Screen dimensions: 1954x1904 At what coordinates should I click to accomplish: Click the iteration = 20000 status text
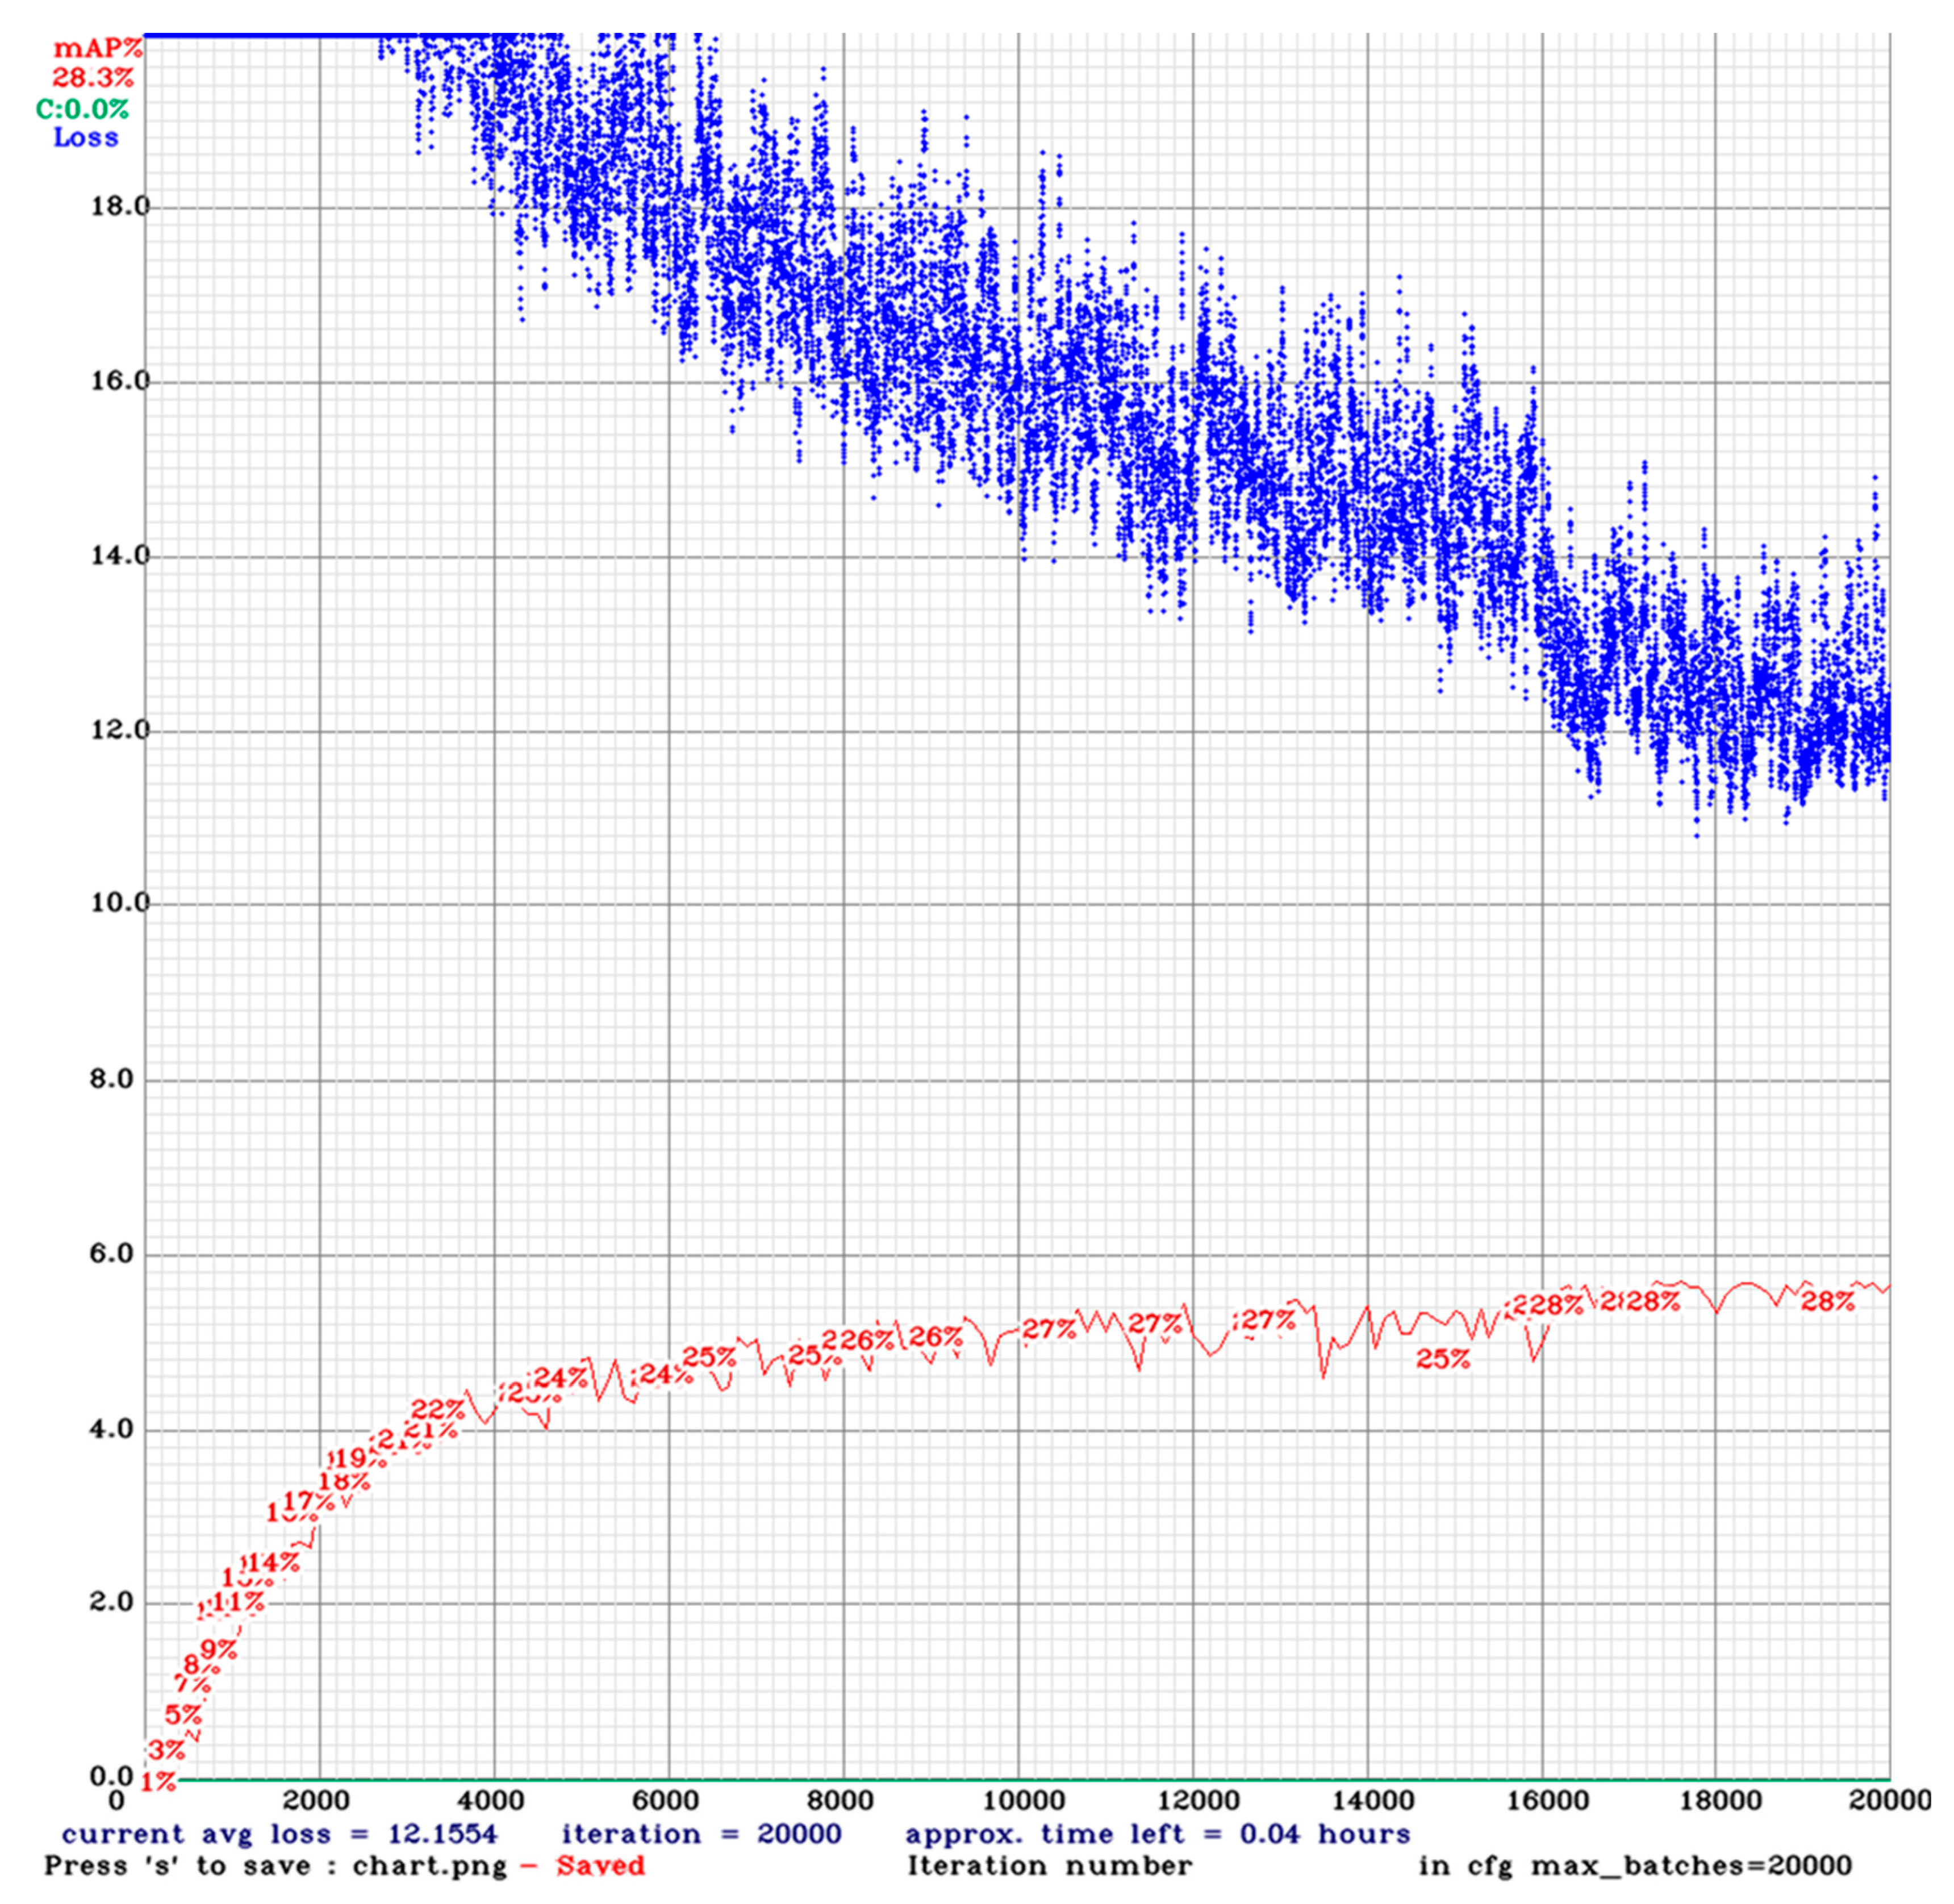point(701,1834)
